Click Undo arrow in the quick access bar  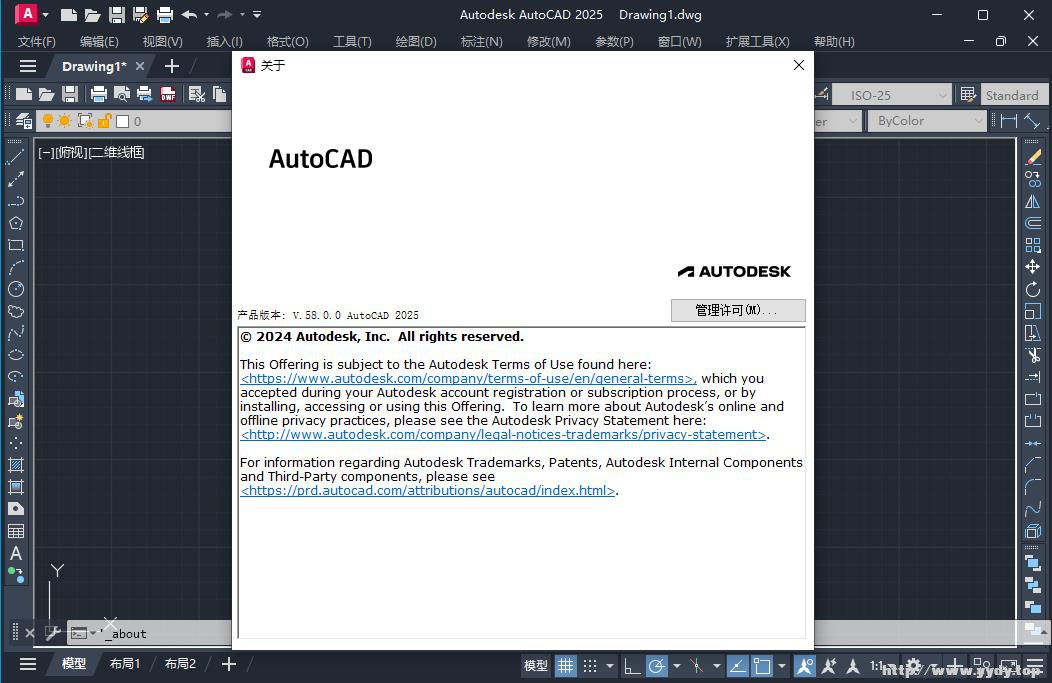[x=189, y=15]
